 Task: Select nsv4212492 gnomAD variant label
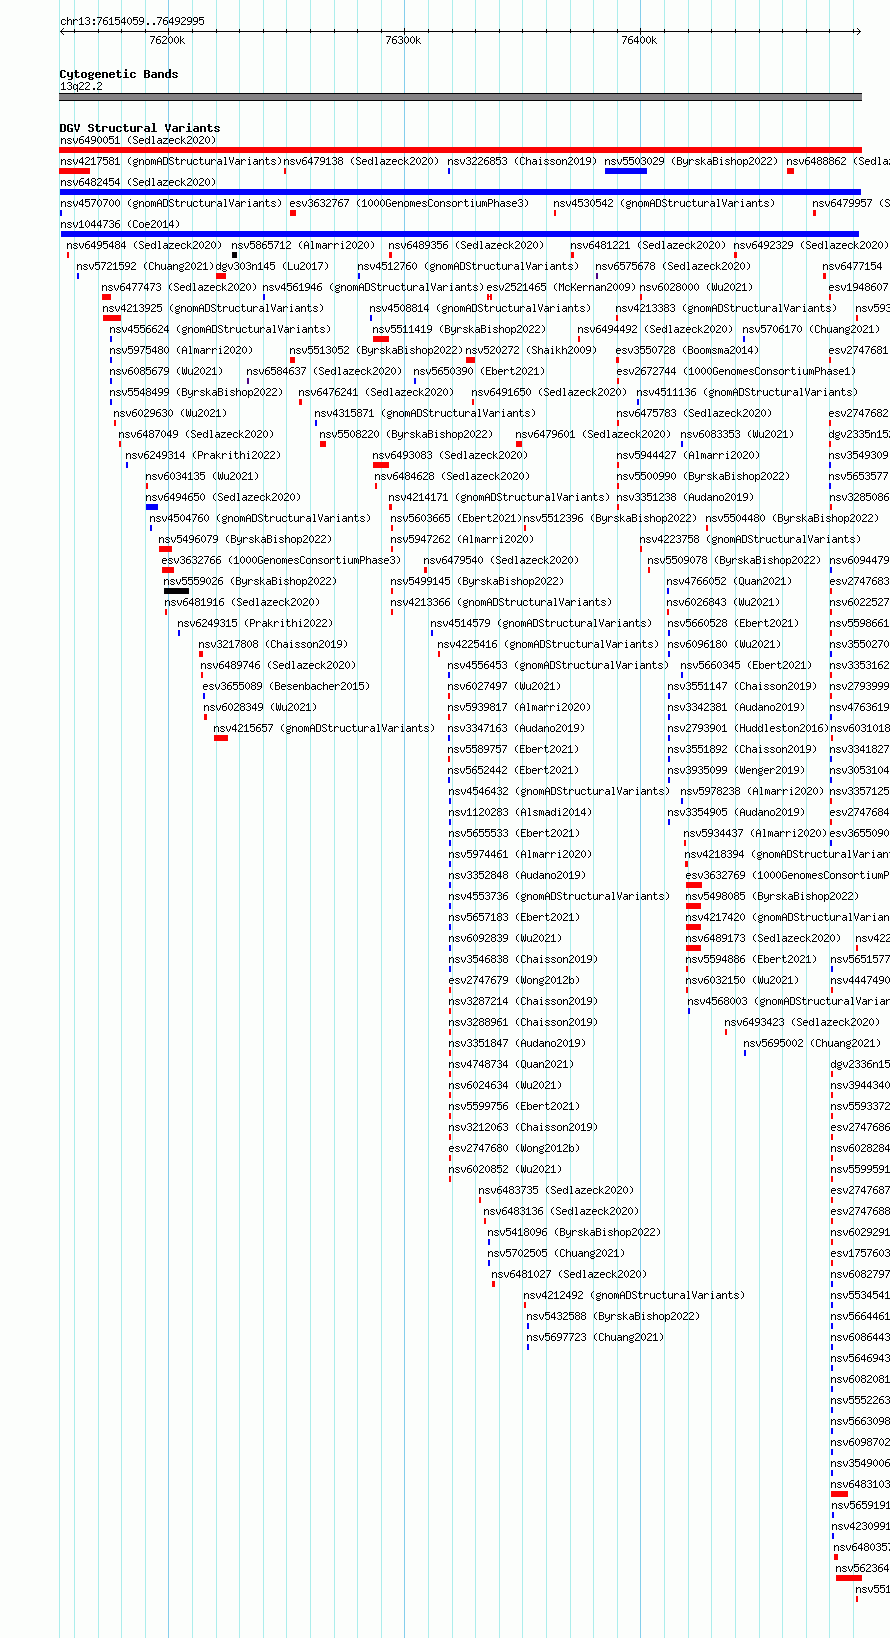click(x=634, y=1296)
